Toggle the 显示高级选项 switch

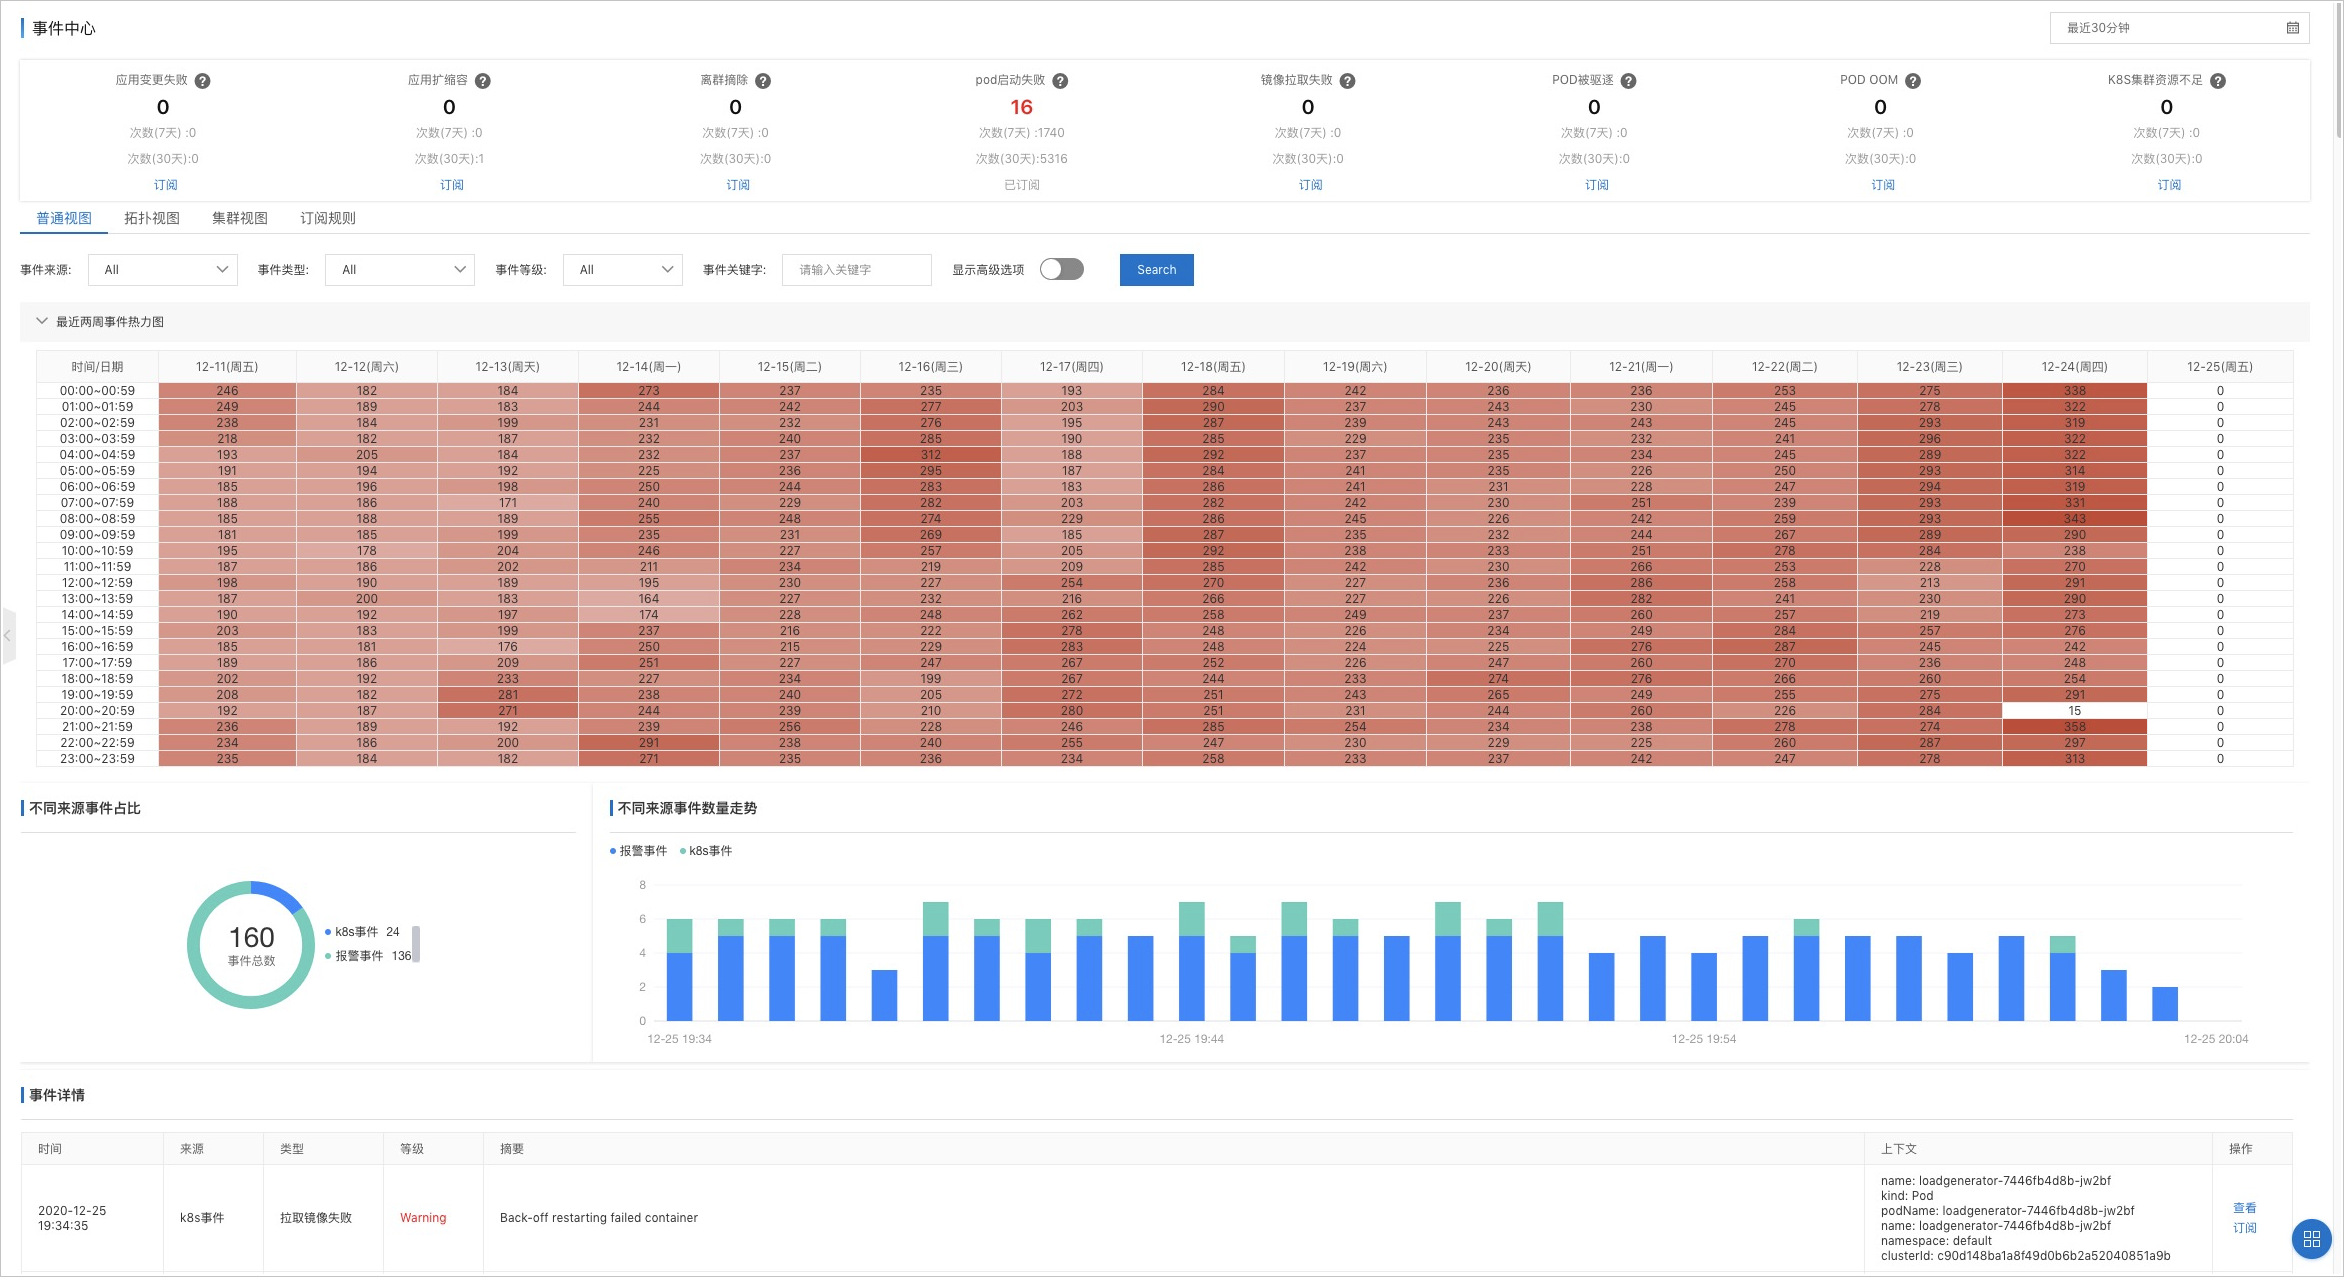(x=1061, y=269)
